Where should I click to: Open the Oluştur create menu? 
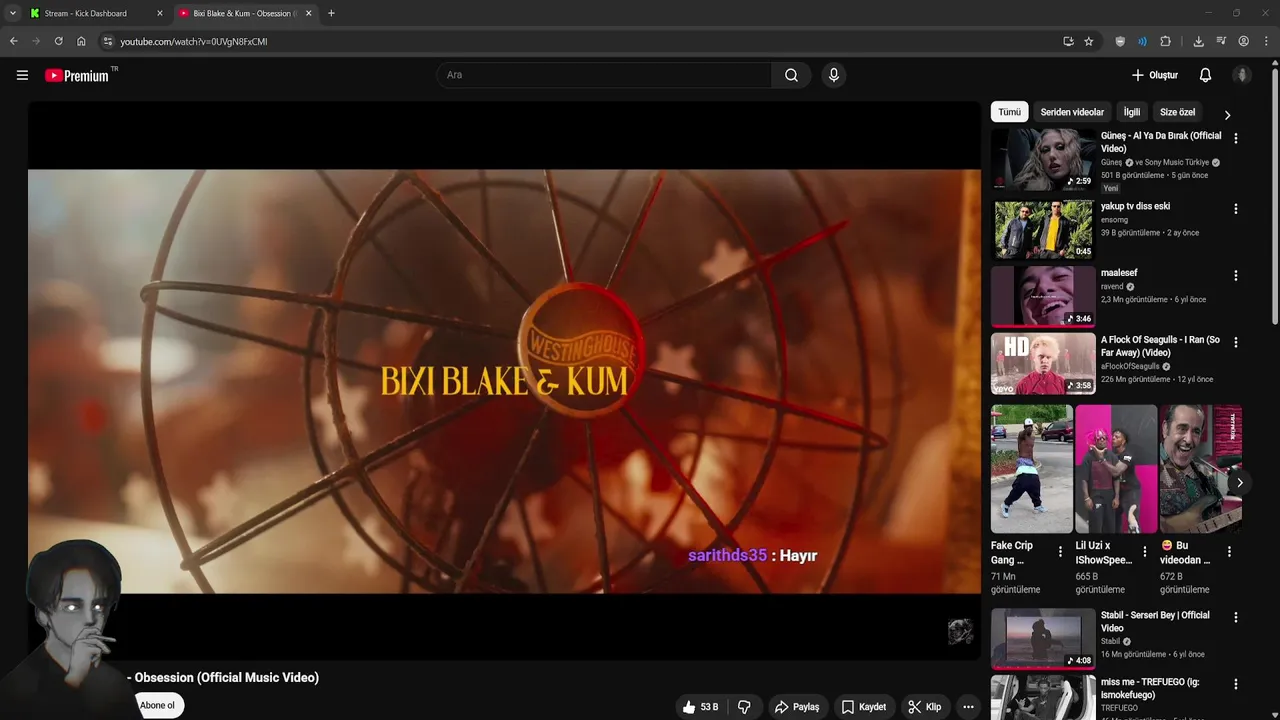pyautogui.click(x=1154, y=75)
